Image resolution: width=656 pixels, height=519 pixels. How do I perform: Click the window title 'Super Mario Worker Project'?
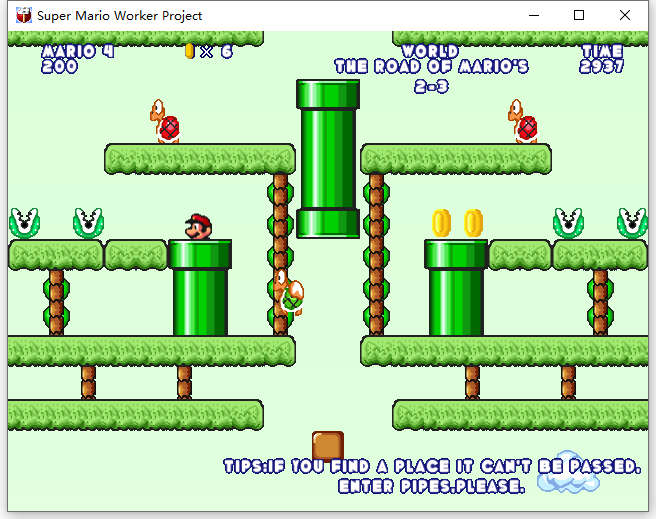point(120,16)
